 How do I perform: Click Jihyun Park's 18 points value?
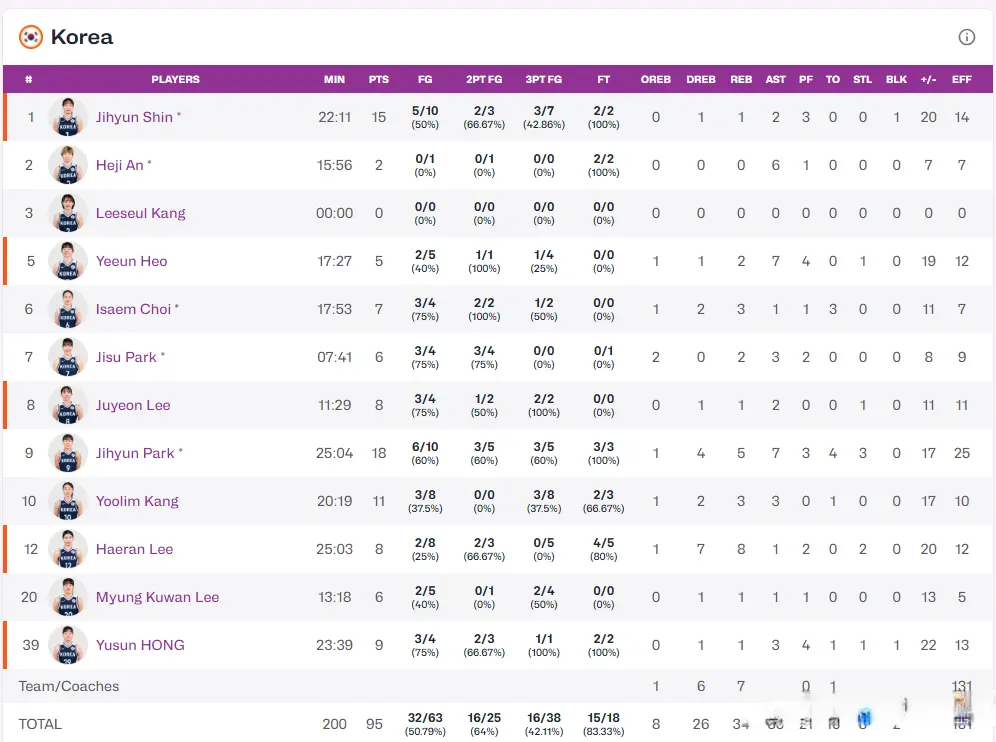coord(379,453)
